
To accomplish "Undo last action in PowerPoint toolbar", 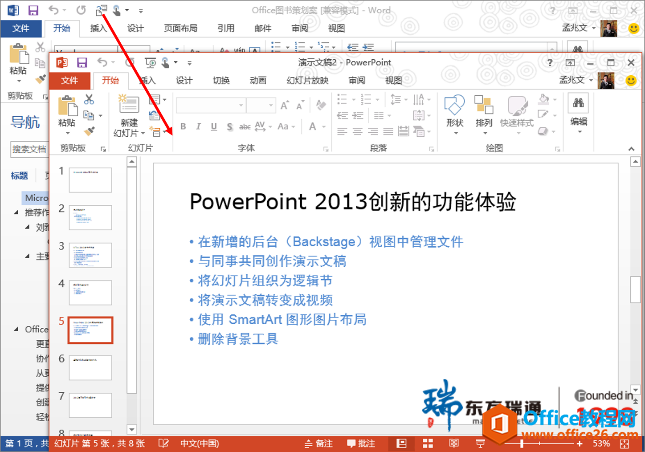I will [102, 63].
